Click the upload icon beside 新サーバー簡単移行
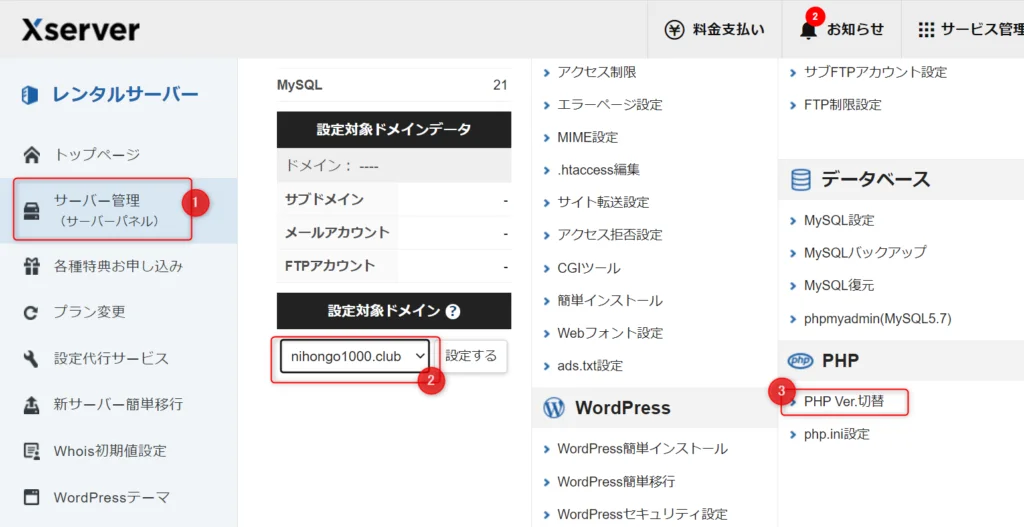Image resolution: width=1024 pixels, height=527 pixels. (31, 405)
